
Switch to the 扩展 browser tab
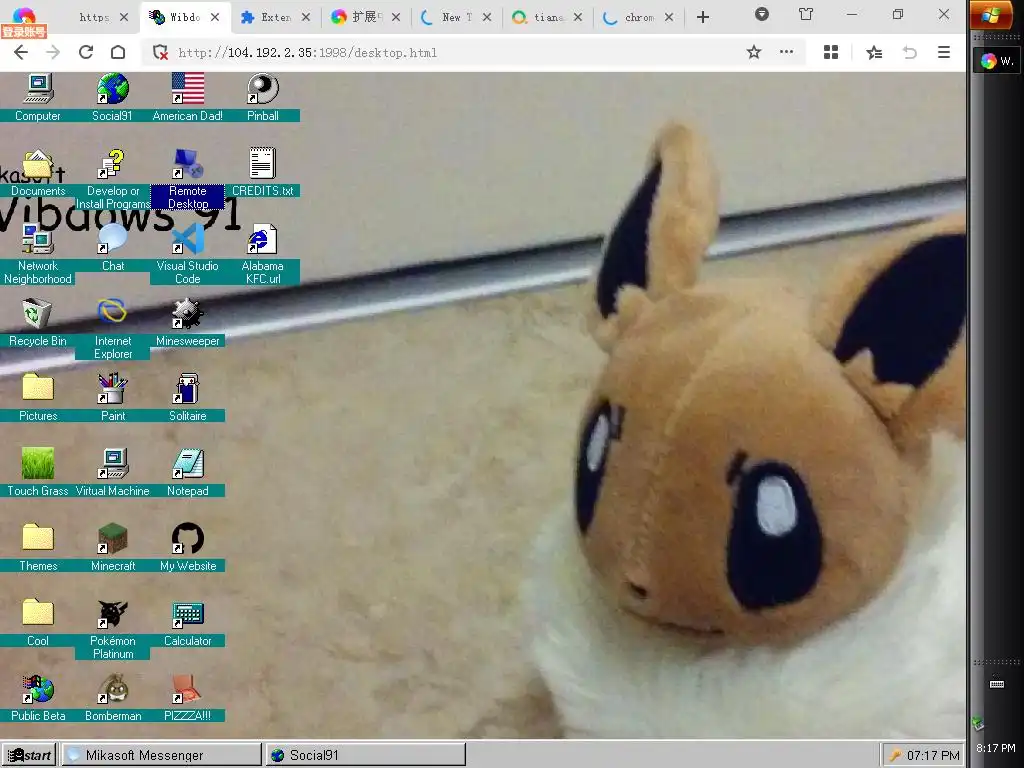coord(366,18)
